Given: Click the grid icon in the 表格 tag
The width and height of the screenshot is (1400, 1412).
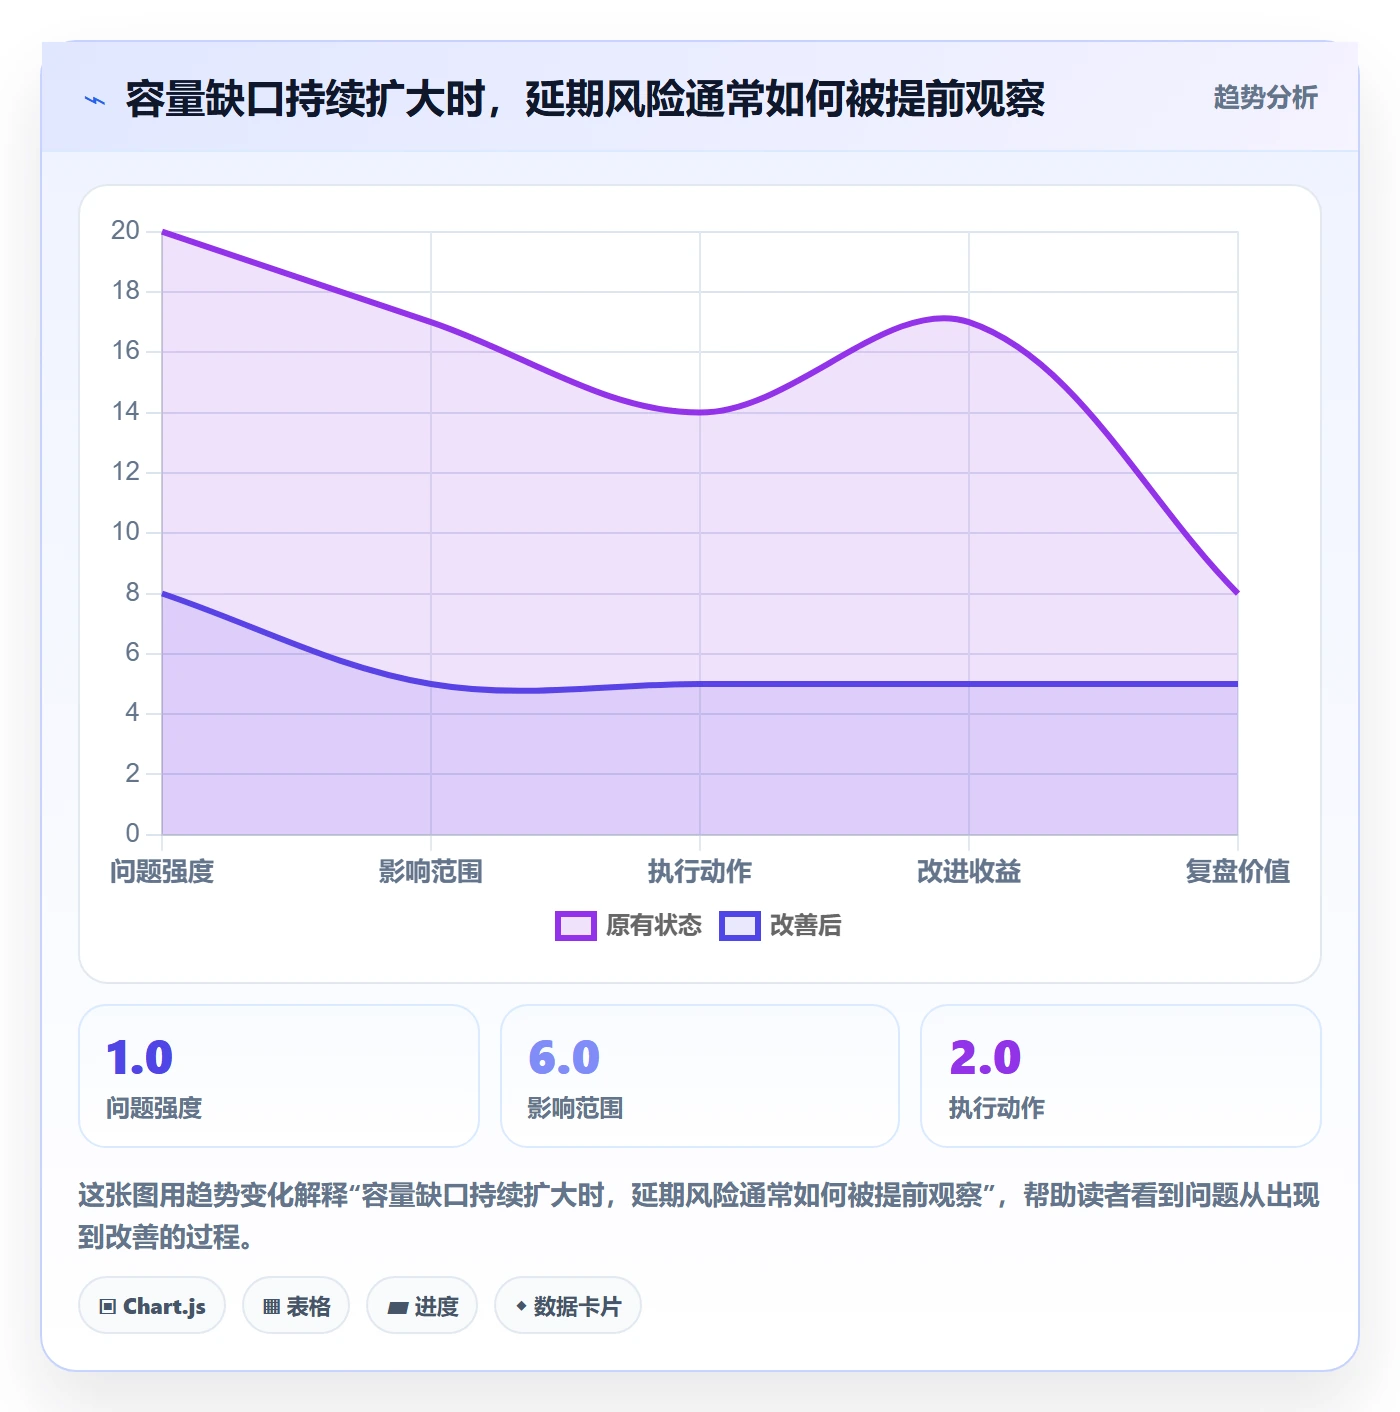Looking at the screenshot, I should [271, 1307].
